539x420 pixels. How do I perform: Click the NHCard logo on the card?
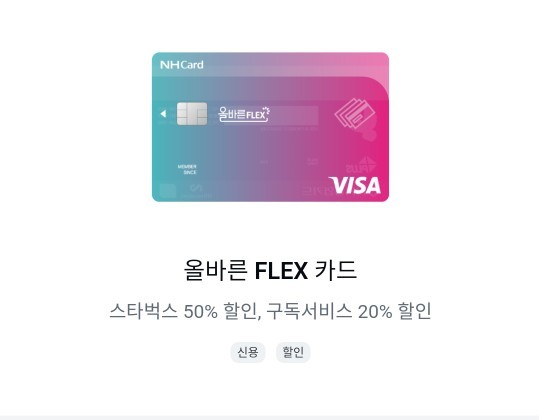coord(182,65)
